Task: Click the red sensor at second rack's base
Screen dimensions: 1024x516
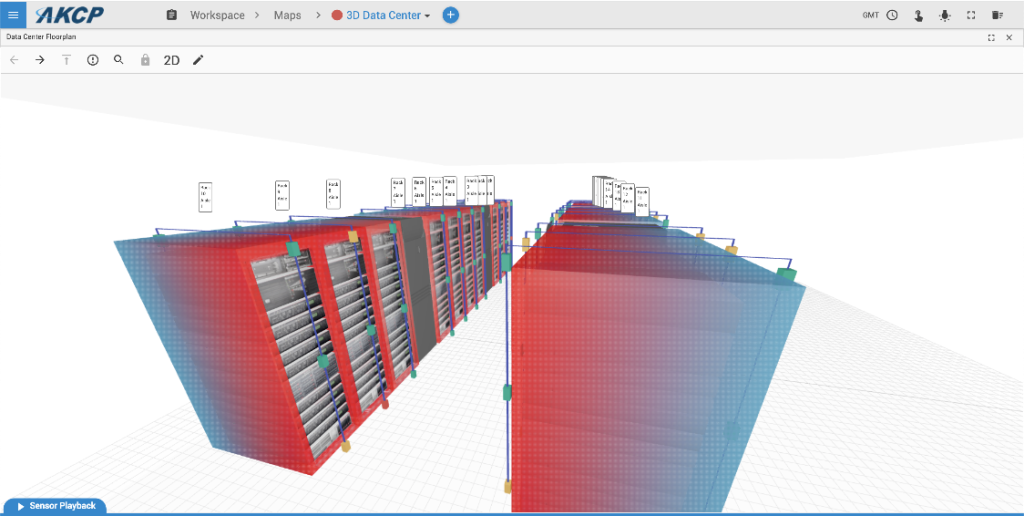Action: coord(385,404)
